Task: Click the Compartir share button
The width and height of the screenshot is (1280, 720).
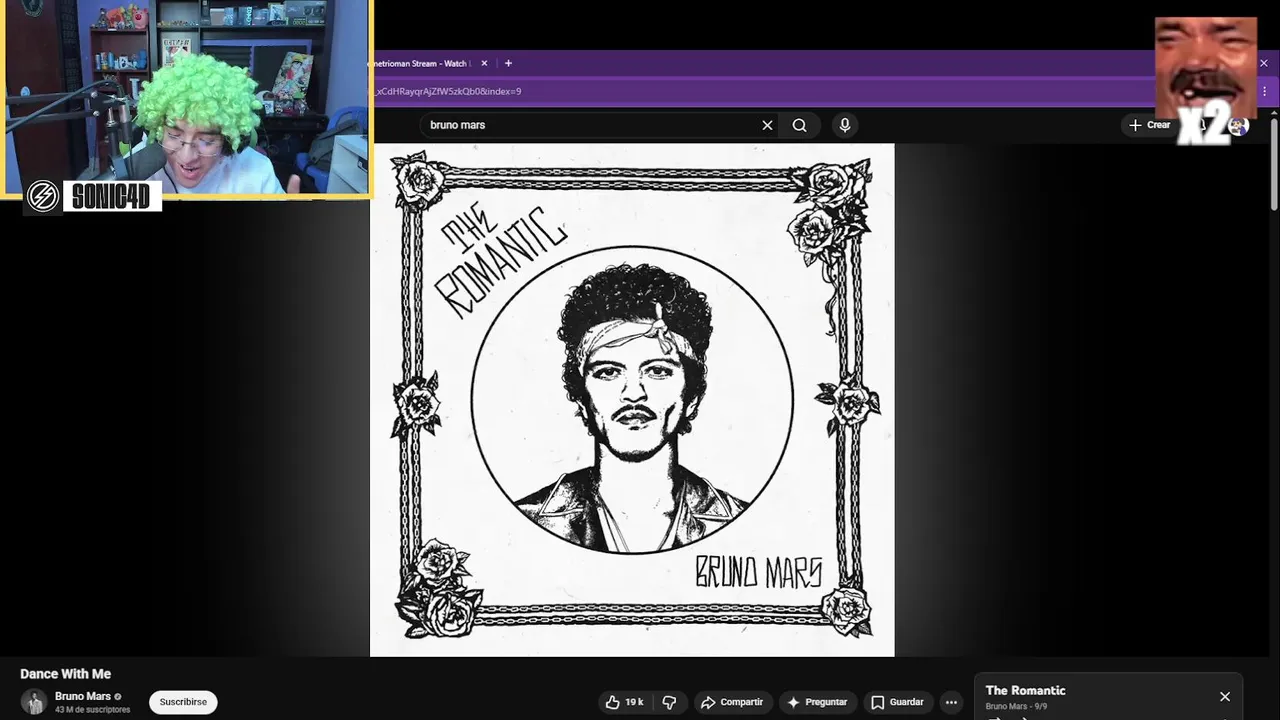Action: [732, 702]
